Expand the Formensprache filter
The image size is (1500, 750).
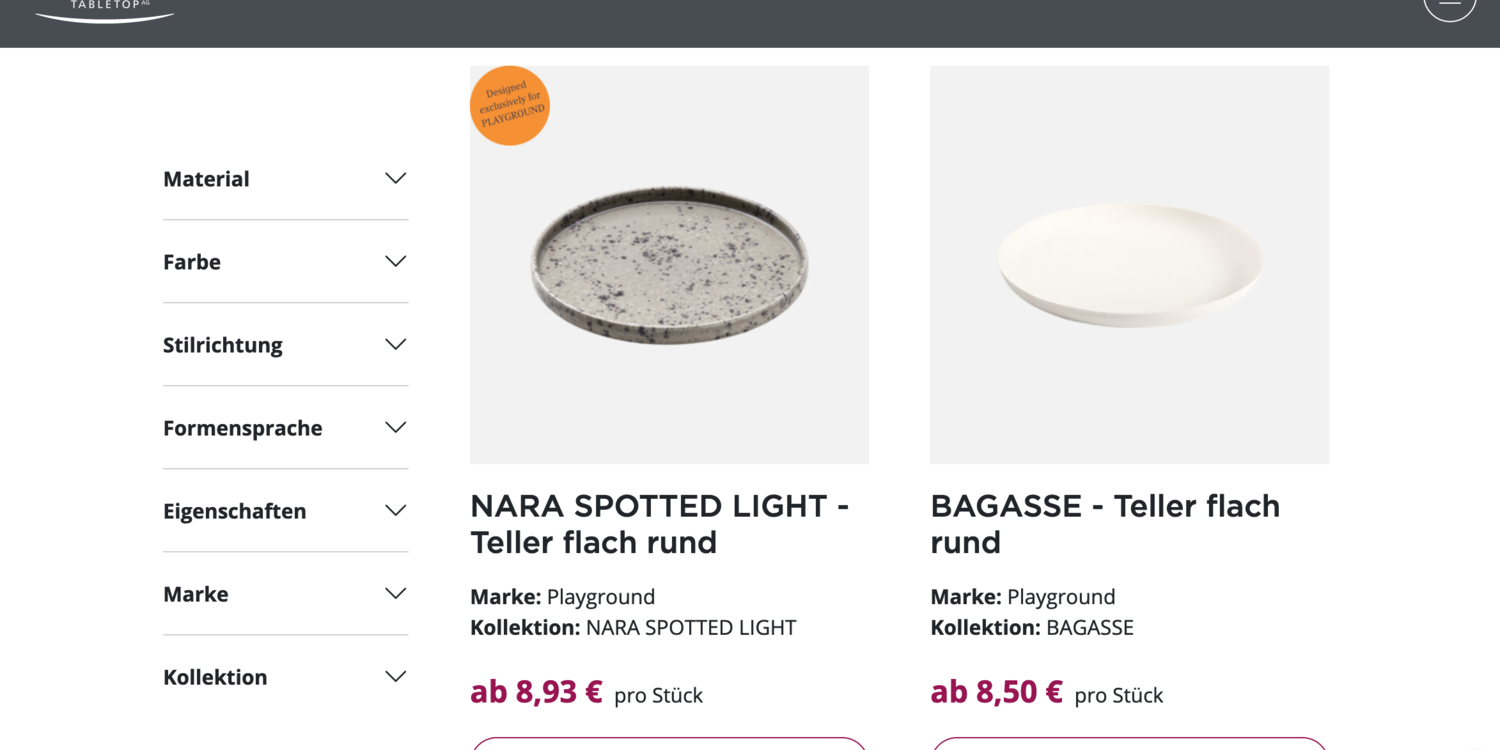285,428
